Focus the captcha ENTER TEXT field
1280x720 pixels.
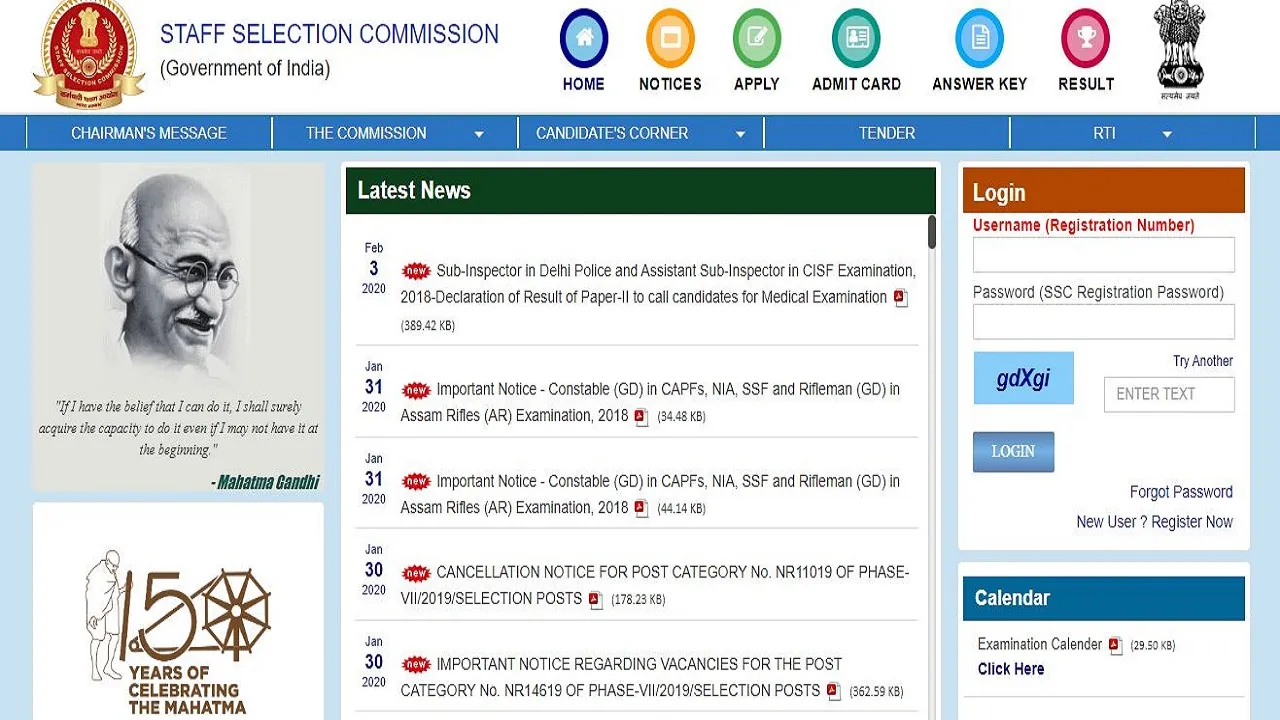1169,394
